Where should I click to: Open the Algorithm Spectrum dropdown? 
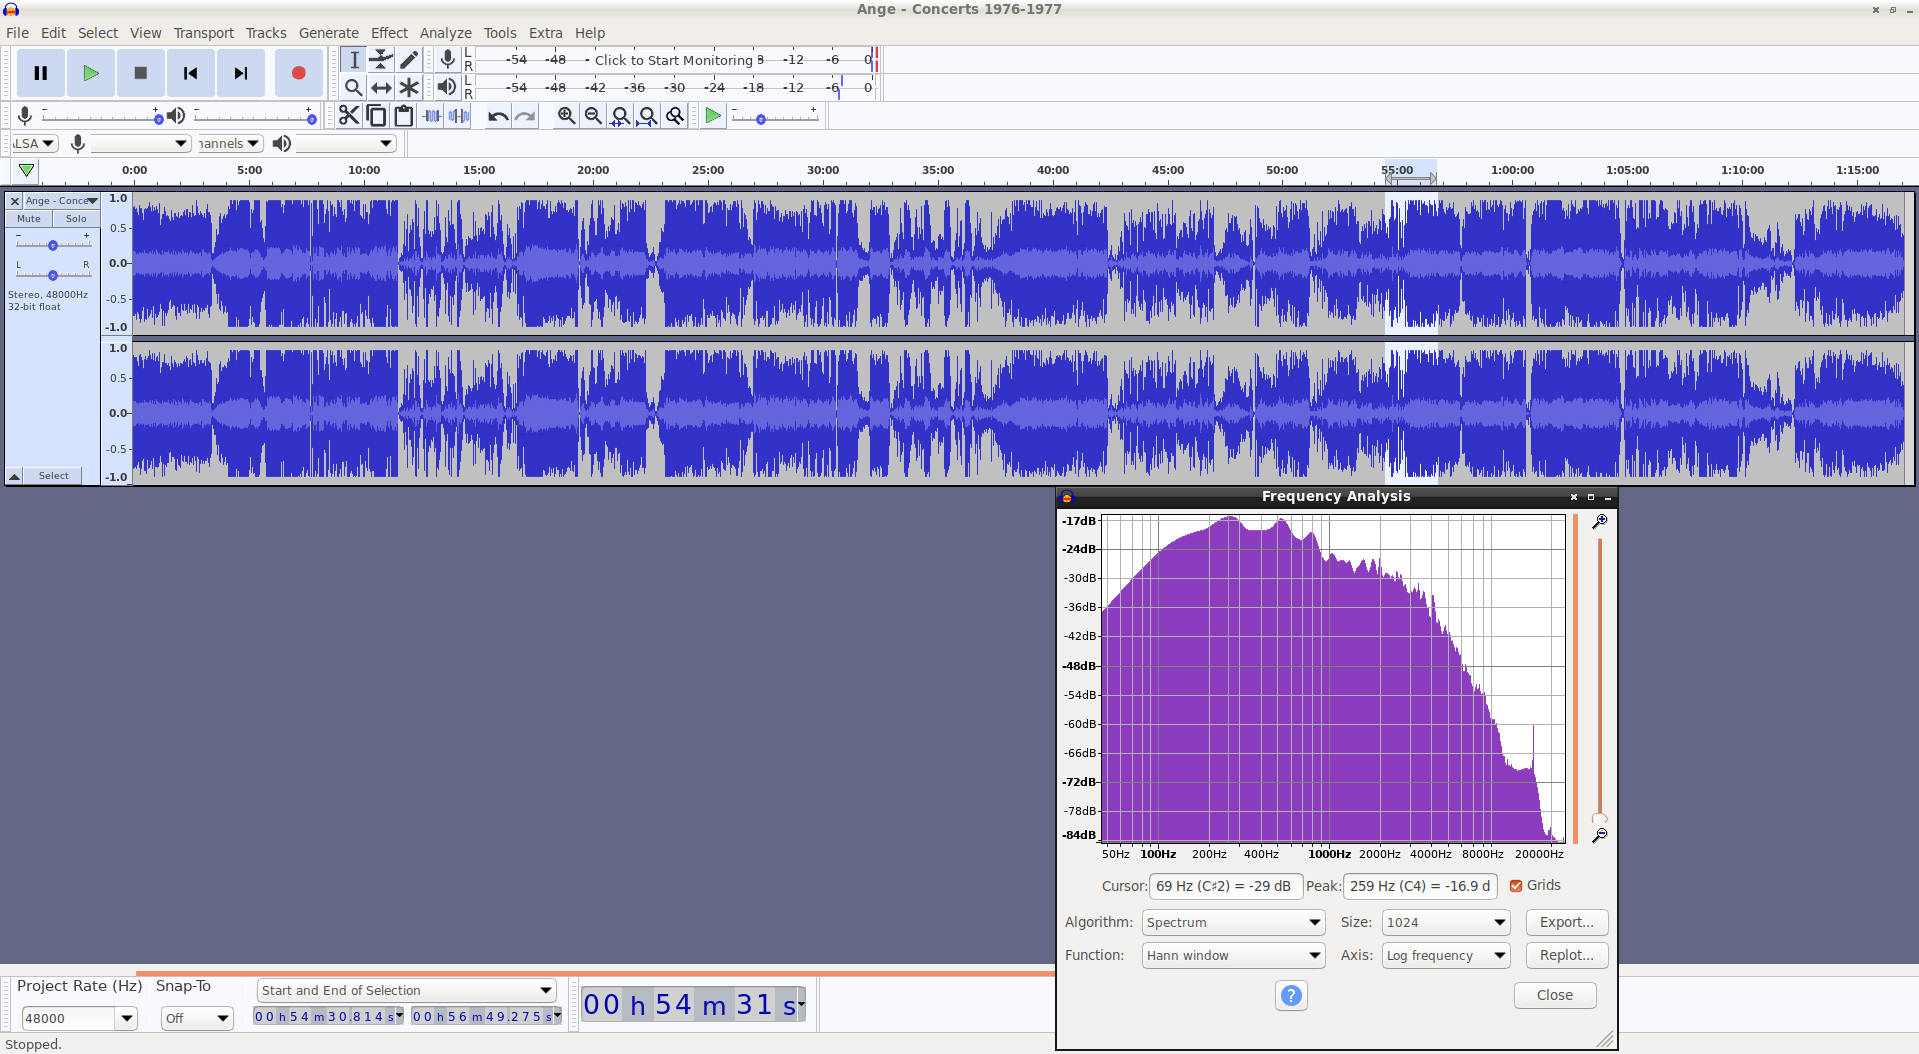coord(1233,923)
